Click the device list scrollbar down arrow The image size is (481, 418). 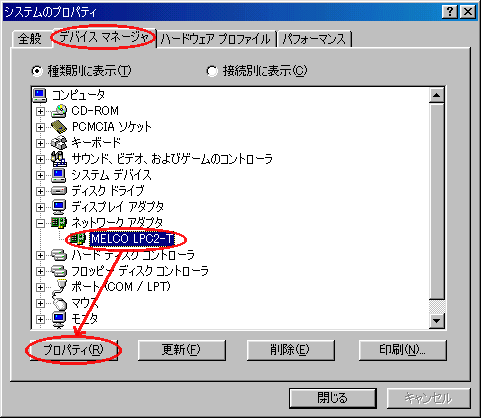[436, 321]
